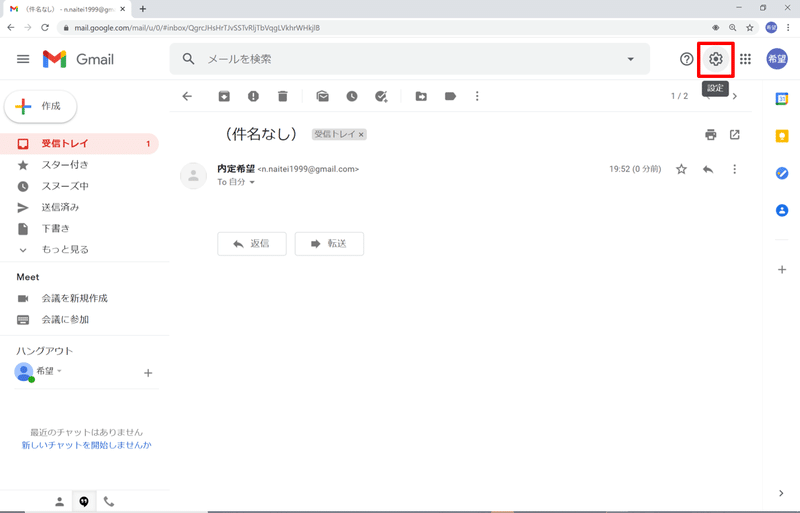Open the email in a new window

tap(735, 135)
